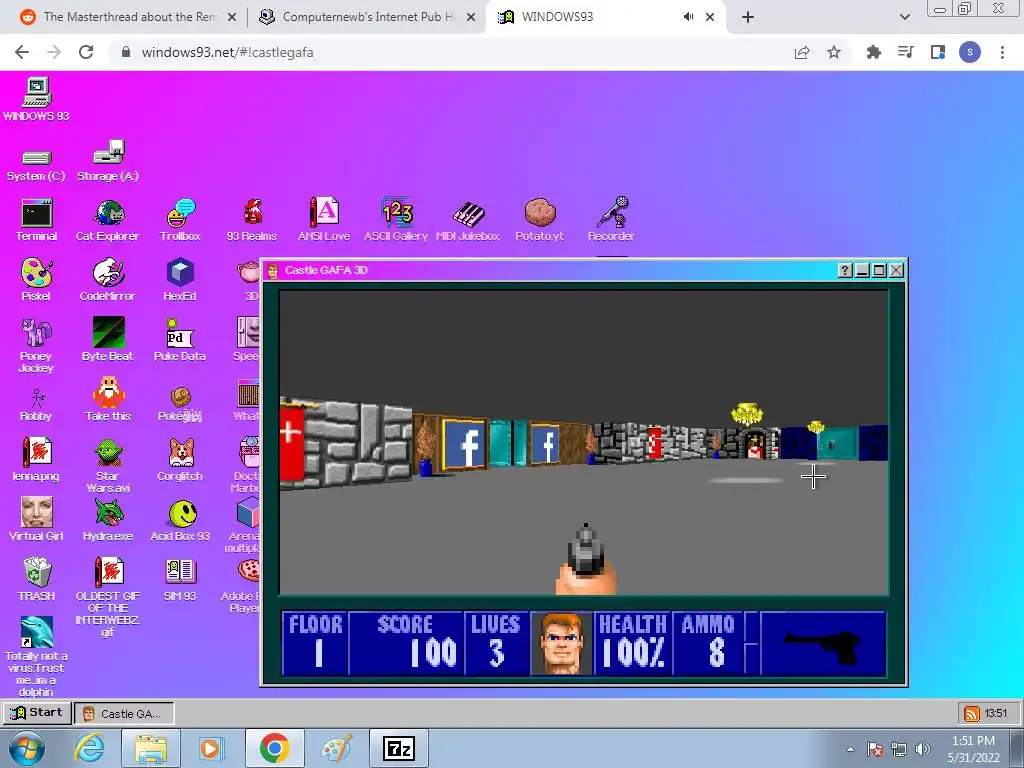Open Cat Explorer icon
The height and width of the screenshot is (768, 1024).
point(108,219)
